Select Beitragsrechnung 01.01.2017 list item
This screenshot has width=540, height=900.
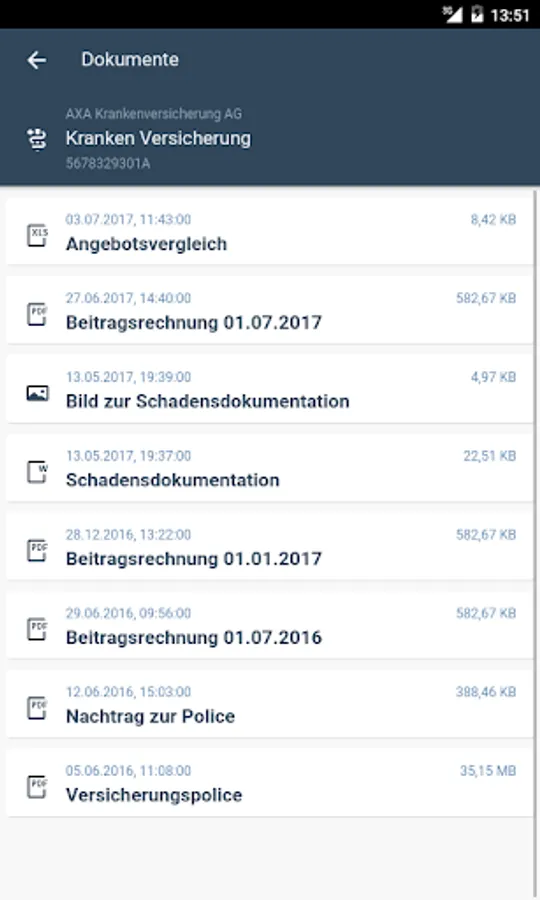point(270,546)
